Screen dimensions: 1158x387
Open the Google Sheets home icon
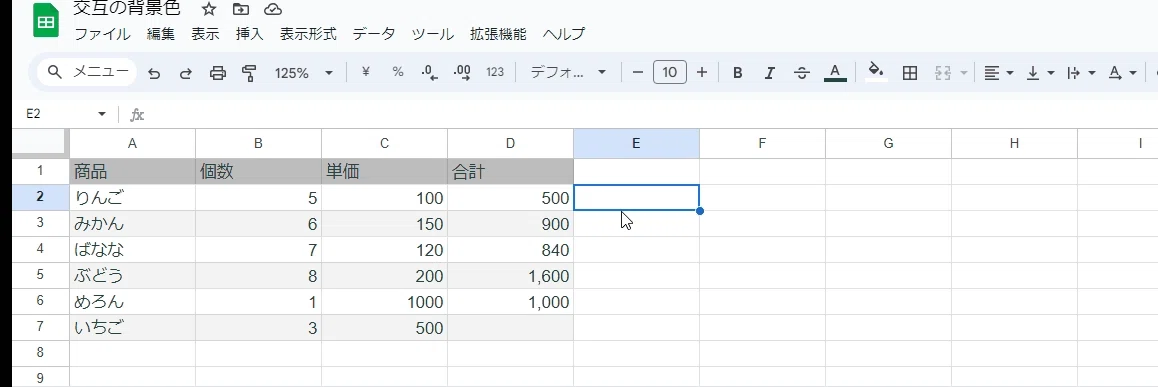[x=46, y=21]
